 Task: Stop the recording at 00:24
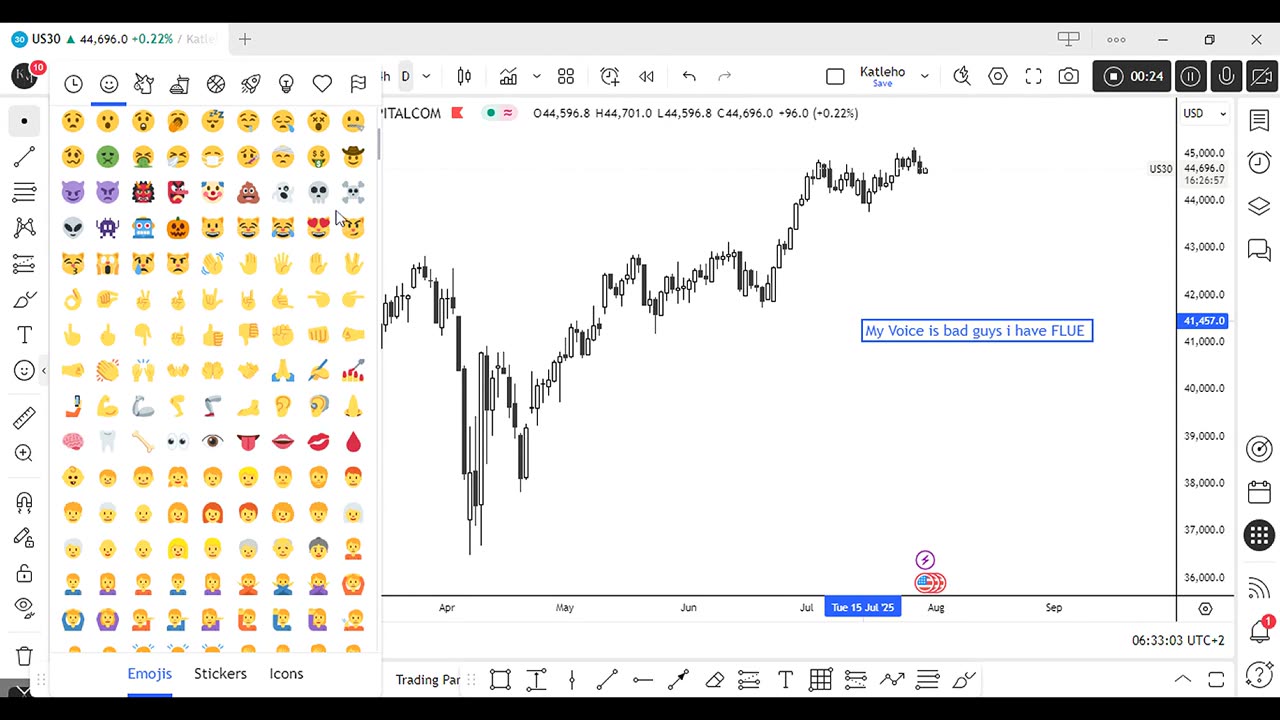[x=1134, y=76]
